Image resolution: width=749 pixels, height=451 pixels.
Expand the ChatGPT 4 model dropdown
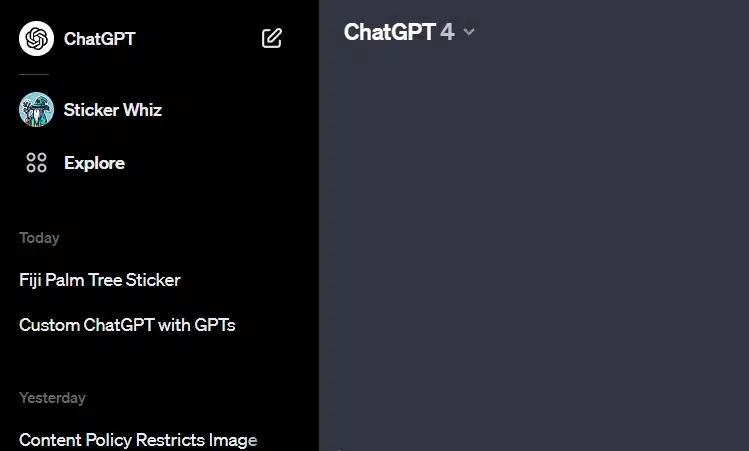click(x=409, y=32)
